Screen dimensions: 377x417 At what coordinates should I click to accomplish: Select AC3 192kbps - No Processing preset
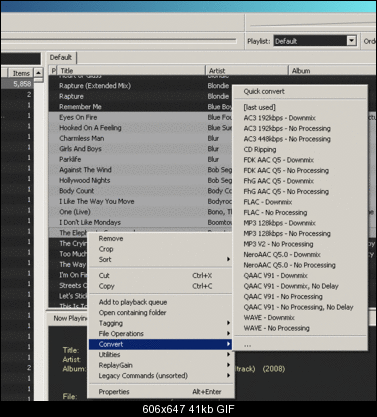click(x=300, y=128)
